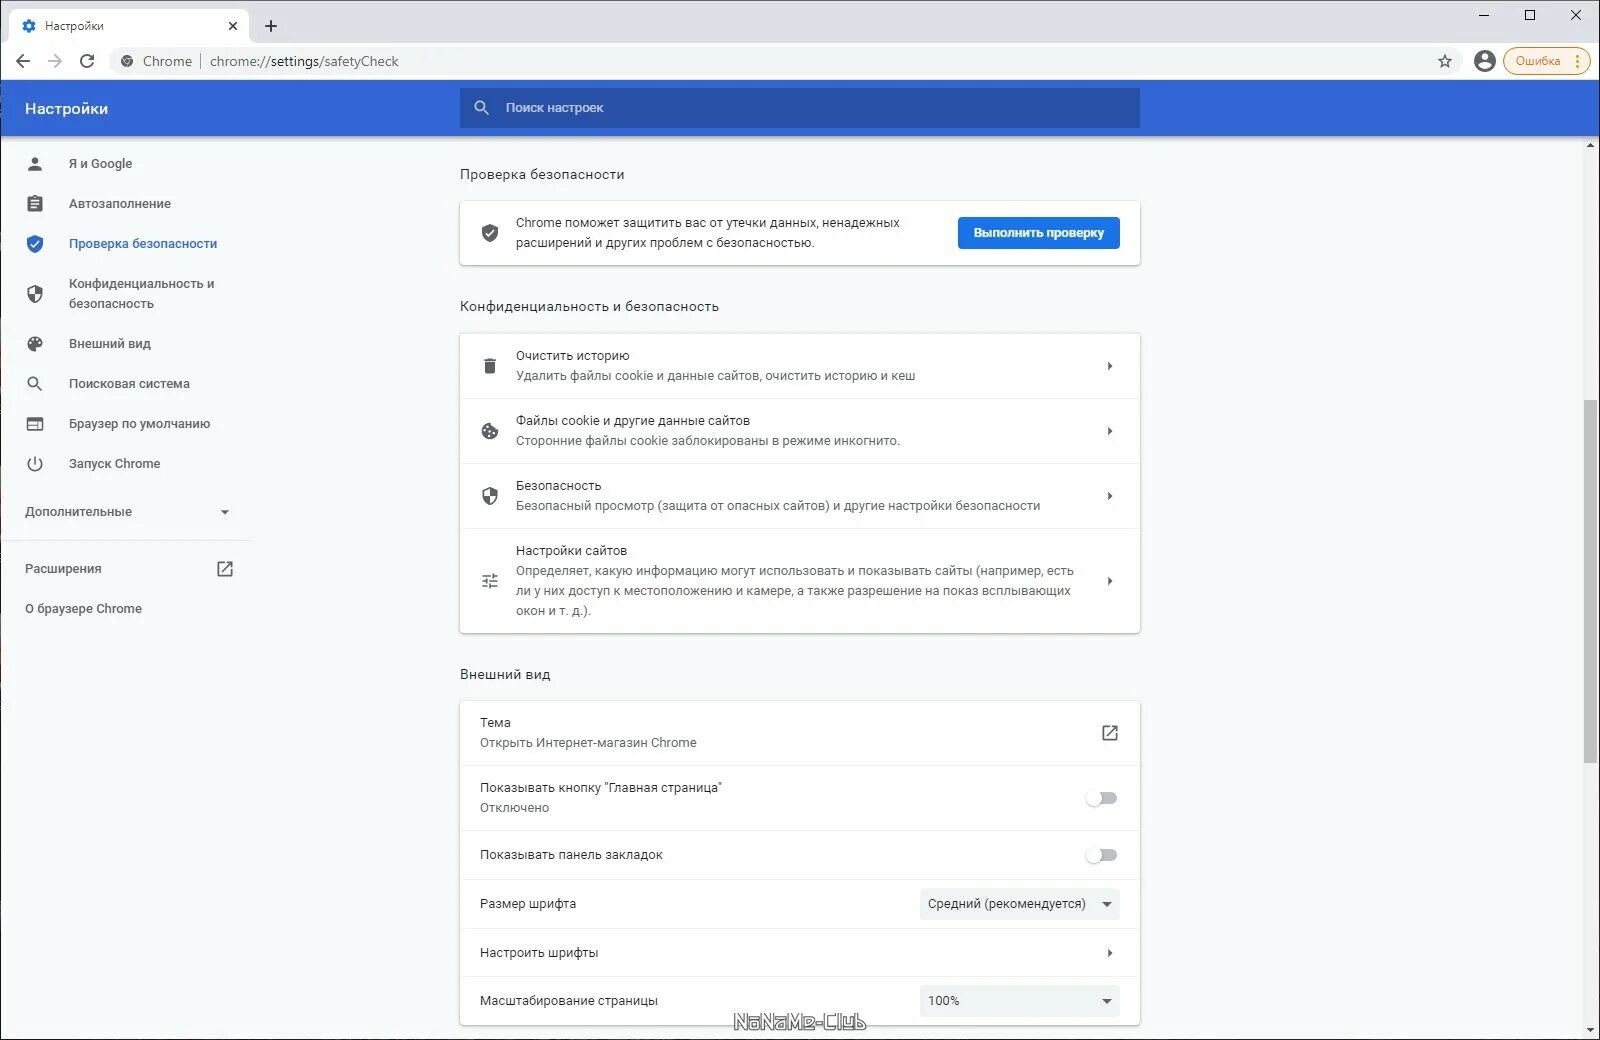Open Тема Интернет-магазин Chrome row
The height and width of the screenshot is (1040, 1600).
[800, 733]
